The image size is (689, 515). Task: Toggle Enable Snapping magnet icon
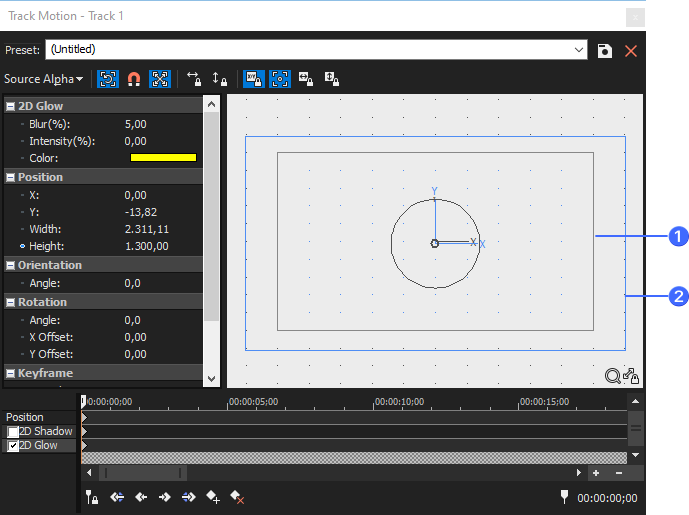click(133, 79)
